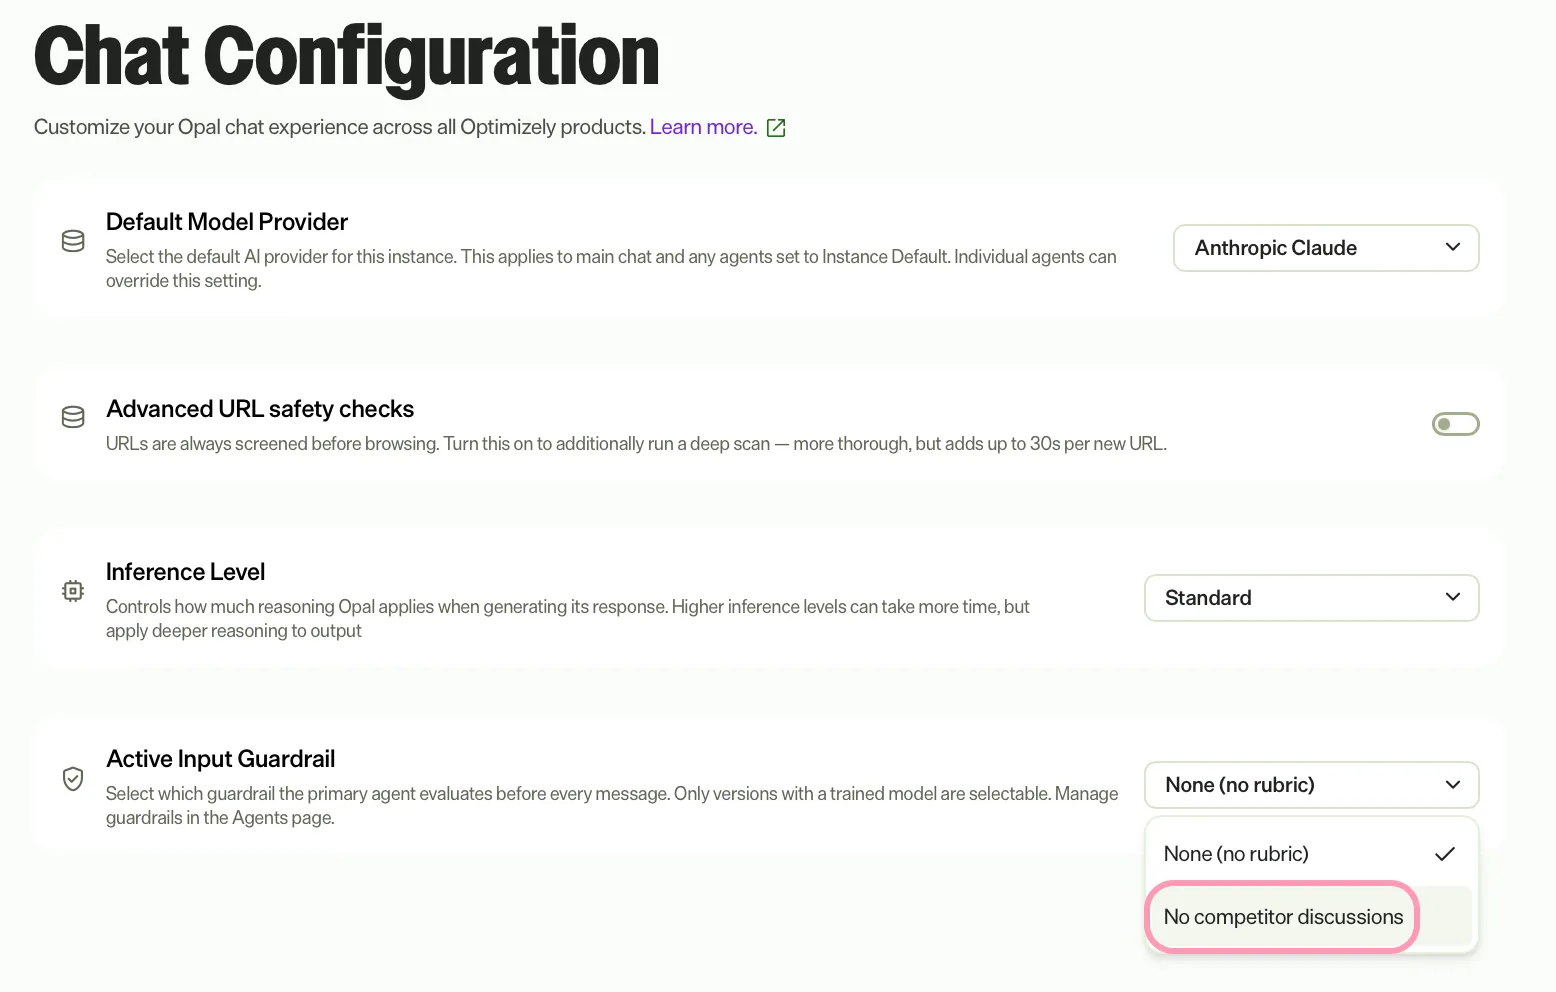Click the Advanced URL safety checks heading

260,409
